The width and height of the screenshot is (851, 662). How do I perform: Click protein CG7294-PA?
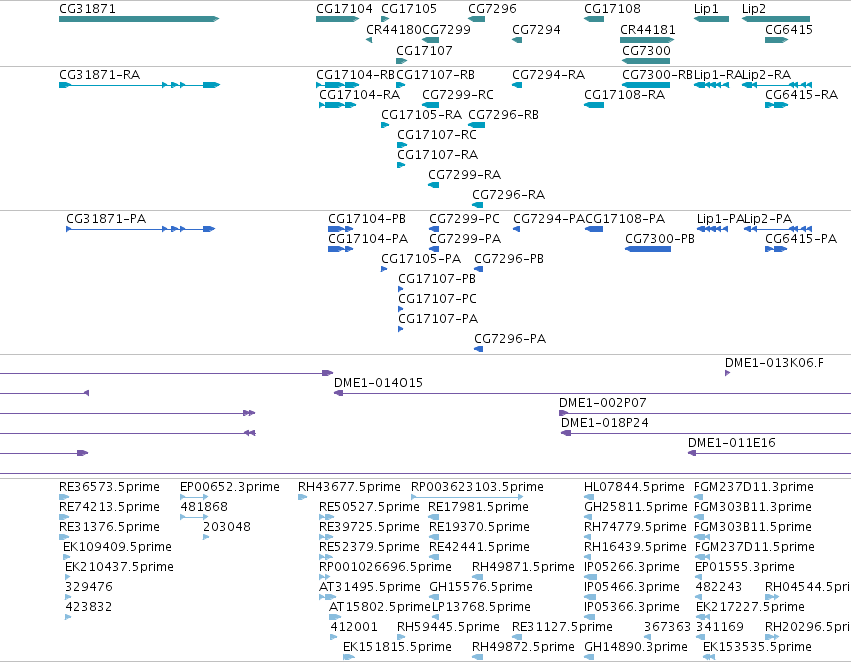click(x=517, y=229)
